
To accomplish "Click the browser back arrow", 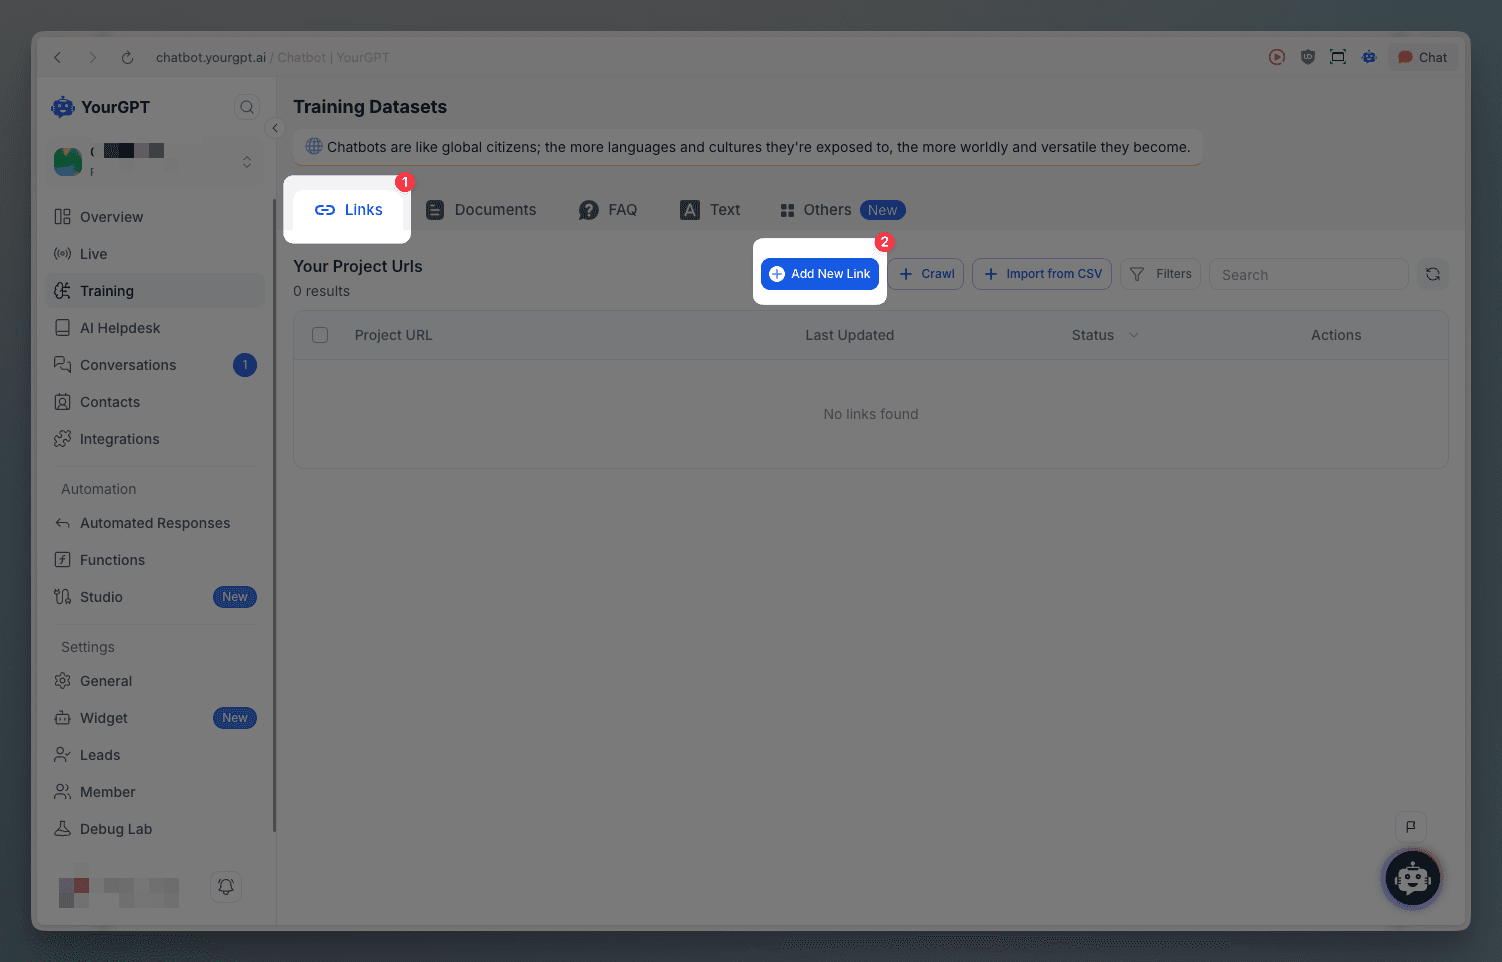I will coord(58,58).
